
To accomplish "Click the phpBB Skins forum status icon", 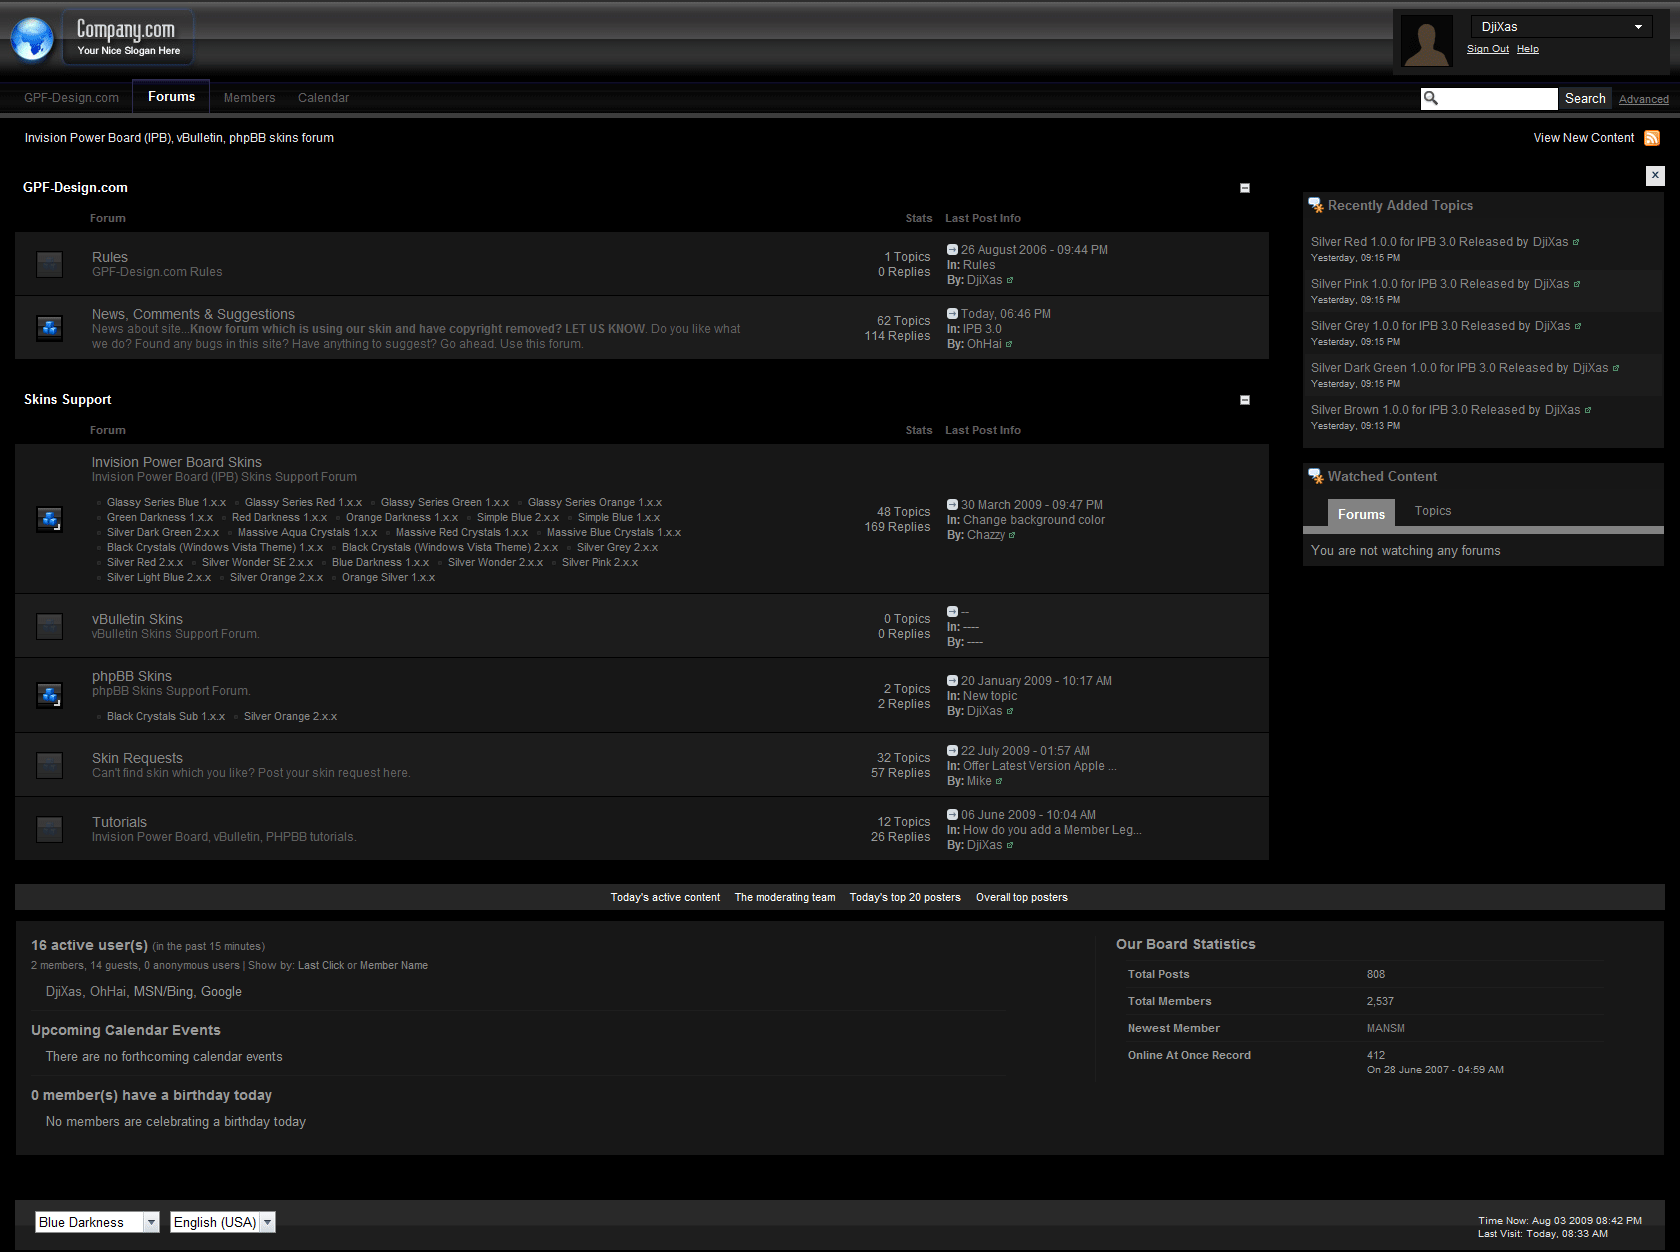I will (49, 695).
